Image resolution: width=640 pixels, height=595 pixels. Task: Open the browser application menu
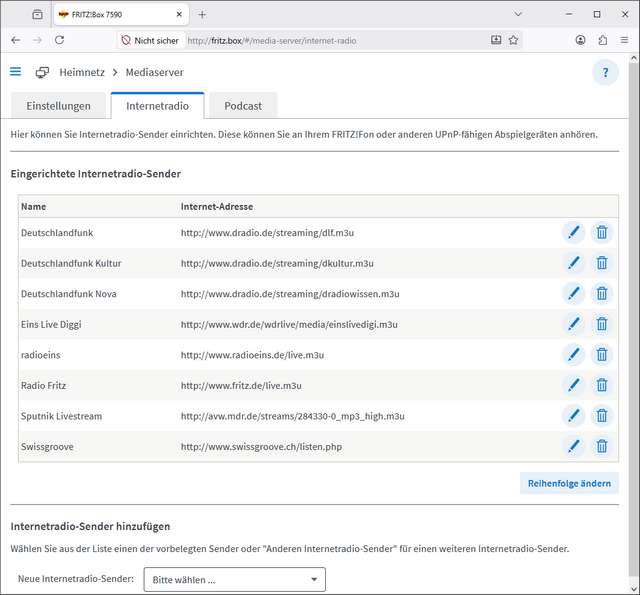(624, 40)
